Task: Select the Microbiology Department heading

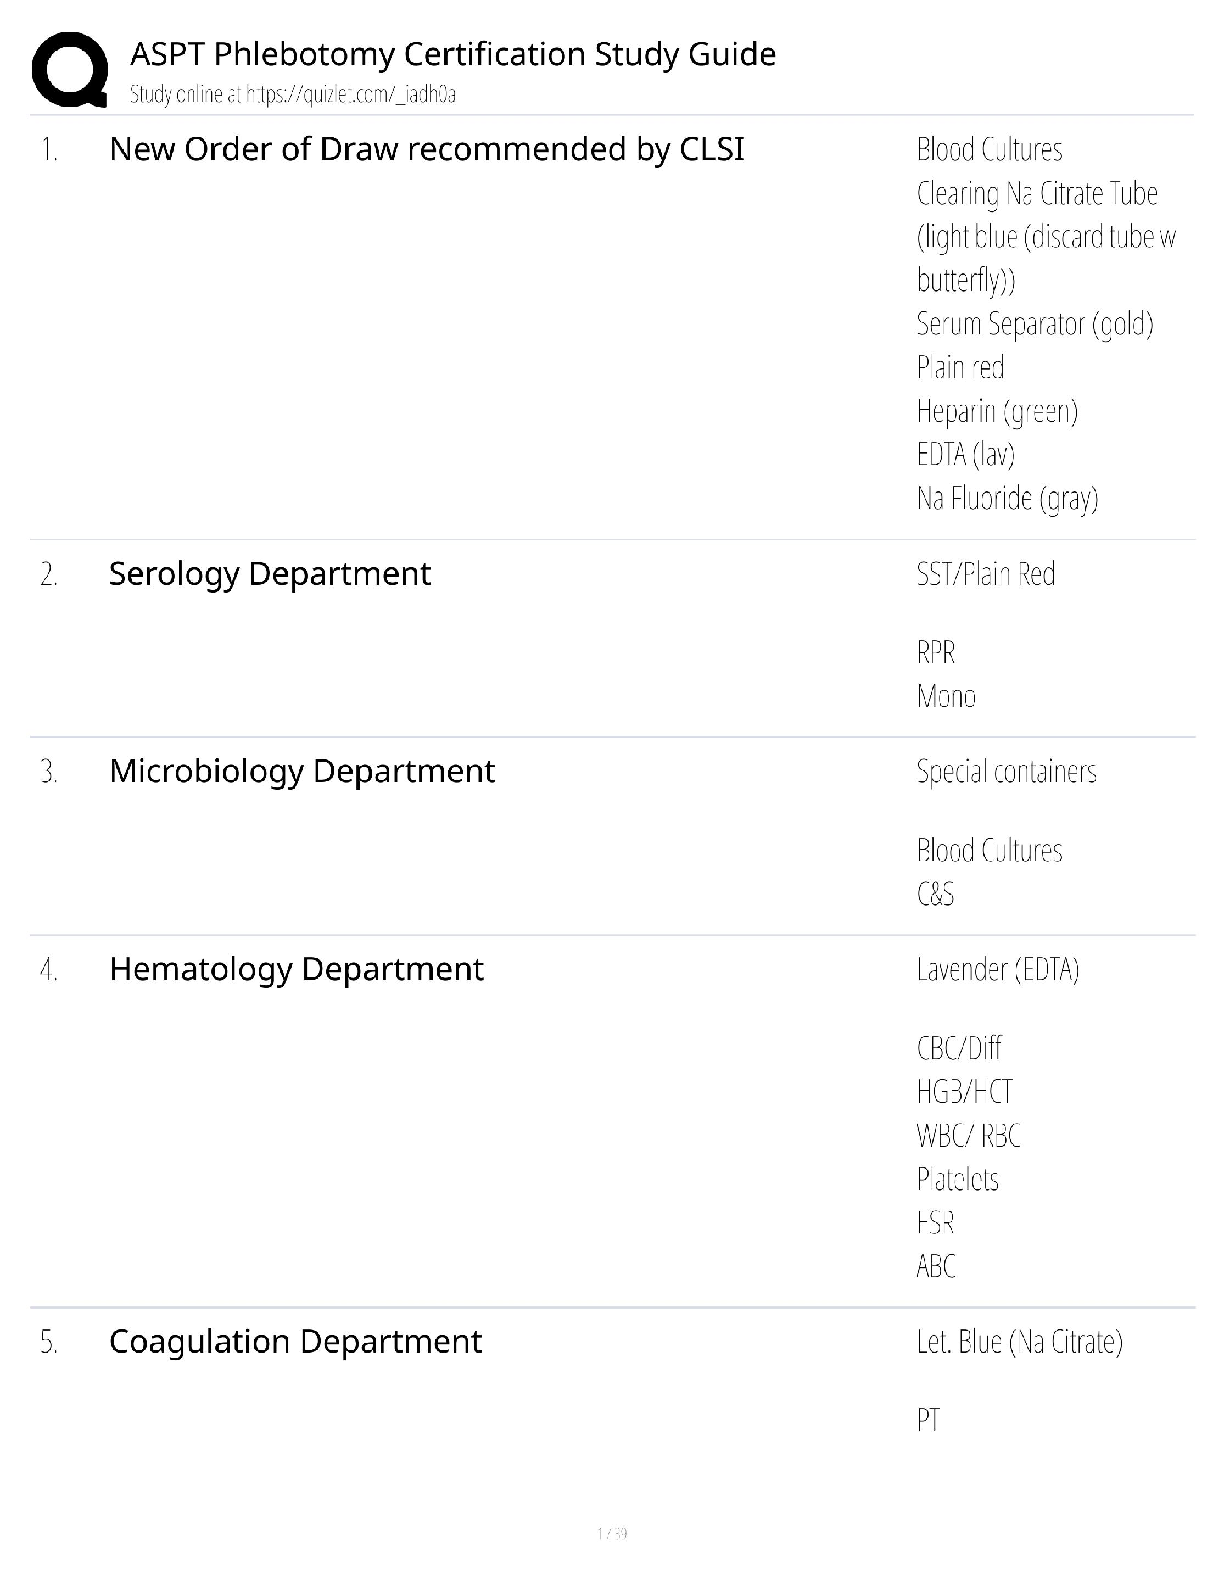Action: [302, 771]
